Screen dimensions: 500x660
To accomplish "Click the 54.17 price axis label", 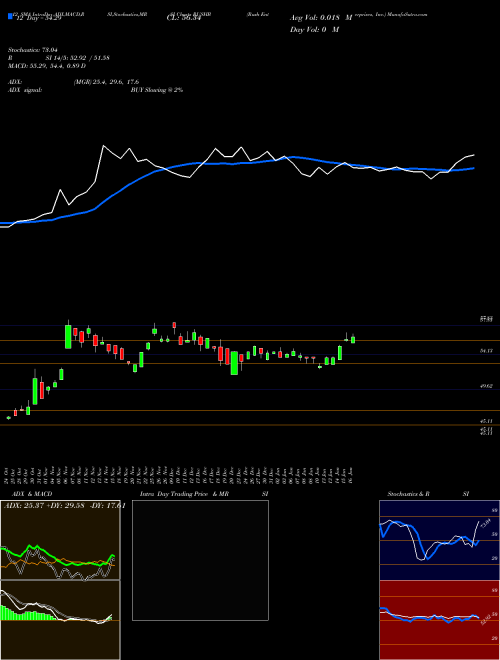I will point(486,350).
